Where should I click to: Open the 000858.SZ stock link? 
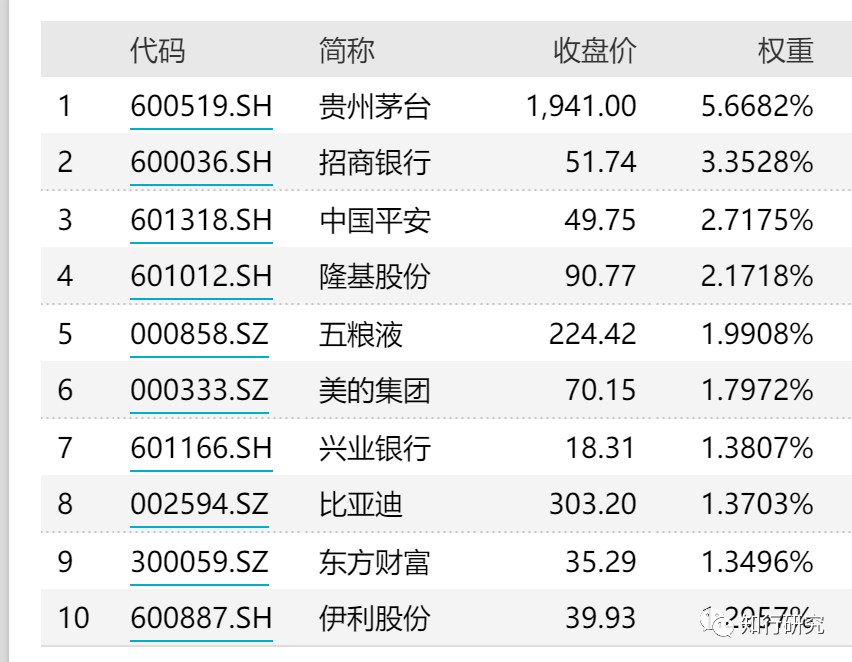coord(199,334)
